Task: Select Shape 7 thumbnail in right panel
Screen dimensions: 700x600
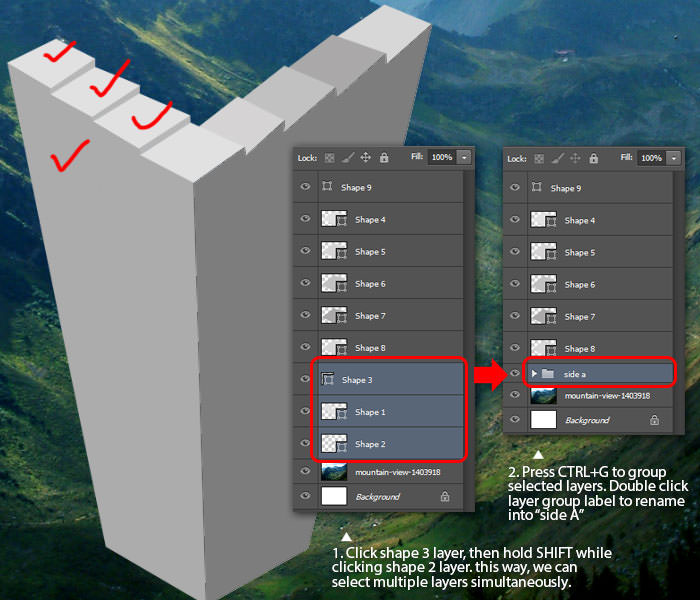Action: coord(543,316)
